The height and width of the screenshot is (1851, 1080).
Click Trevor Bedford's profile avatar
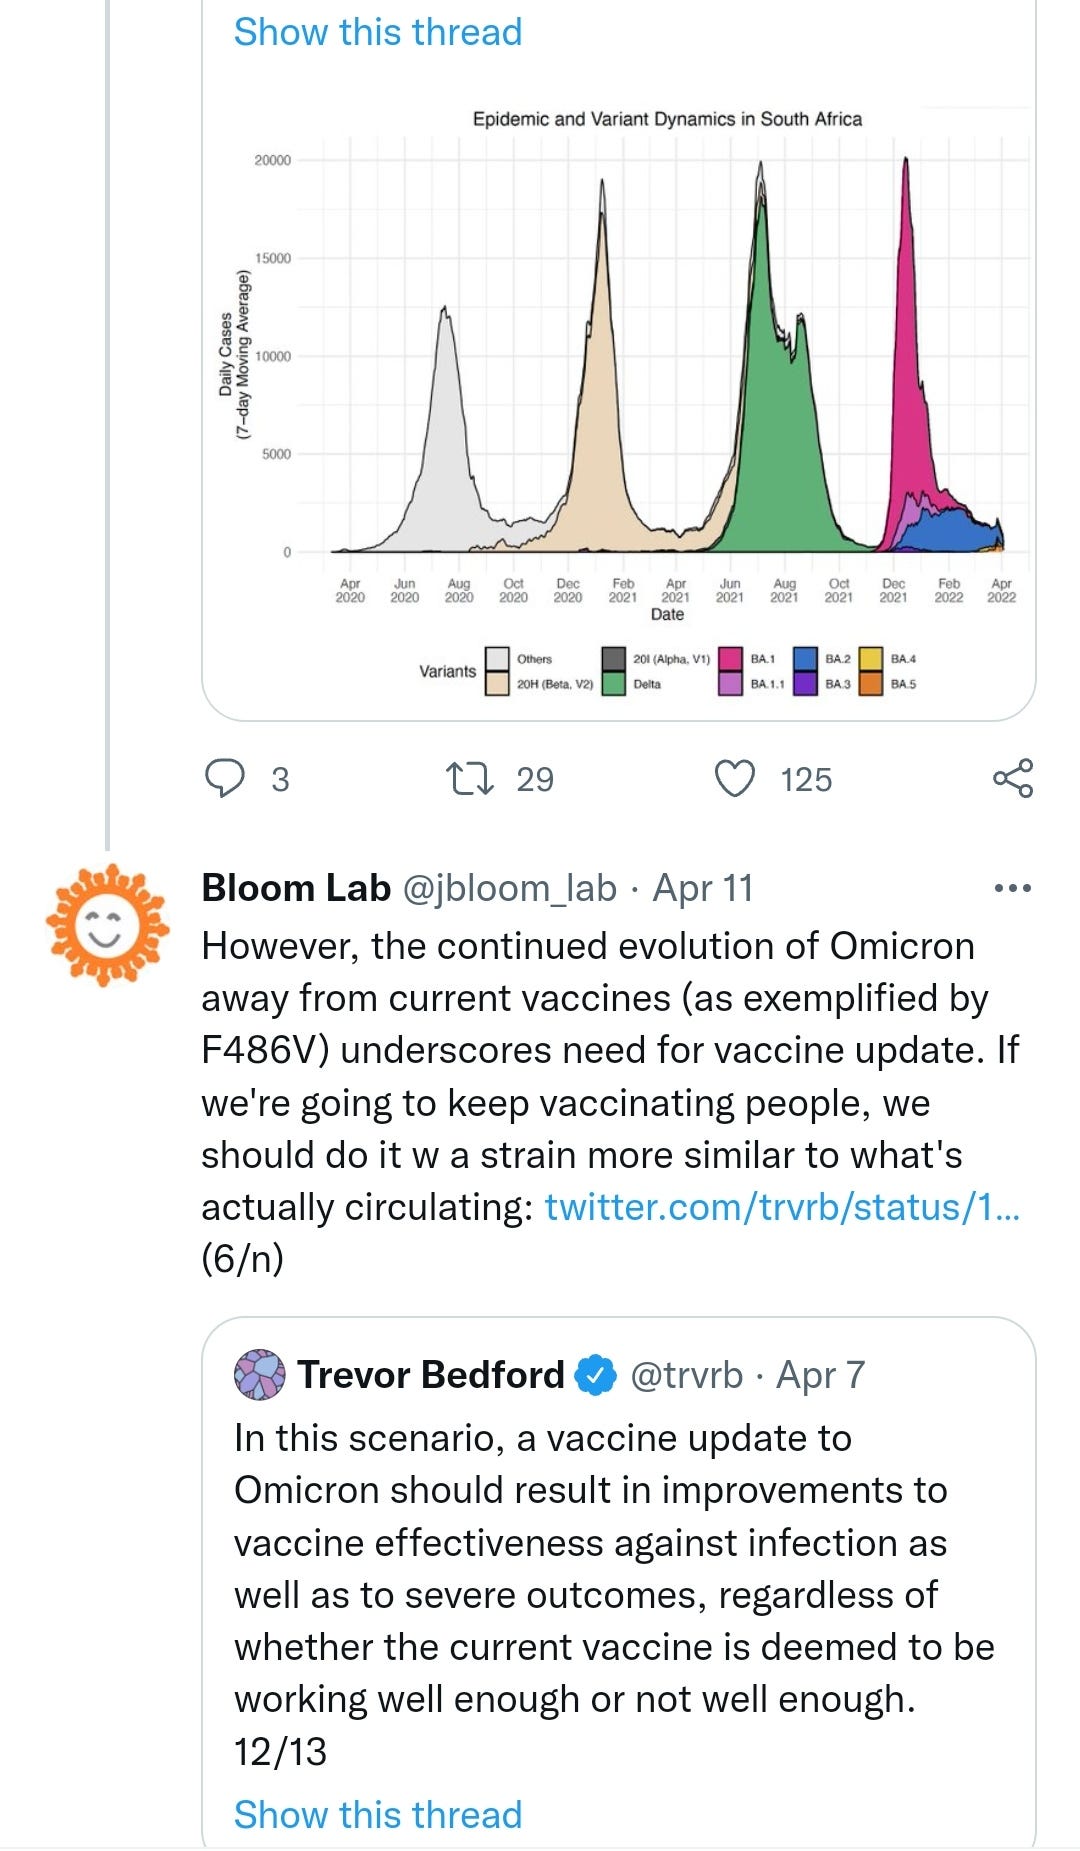click(x=260, y=1375)
